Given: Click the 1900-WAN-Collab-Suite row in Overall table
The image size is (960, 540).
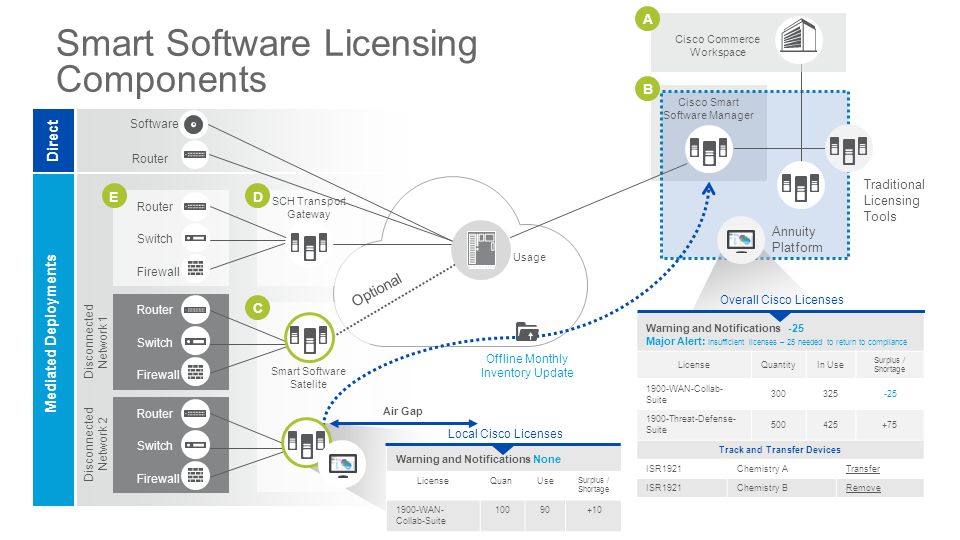Looking at the screenshot, I should 780,394.
